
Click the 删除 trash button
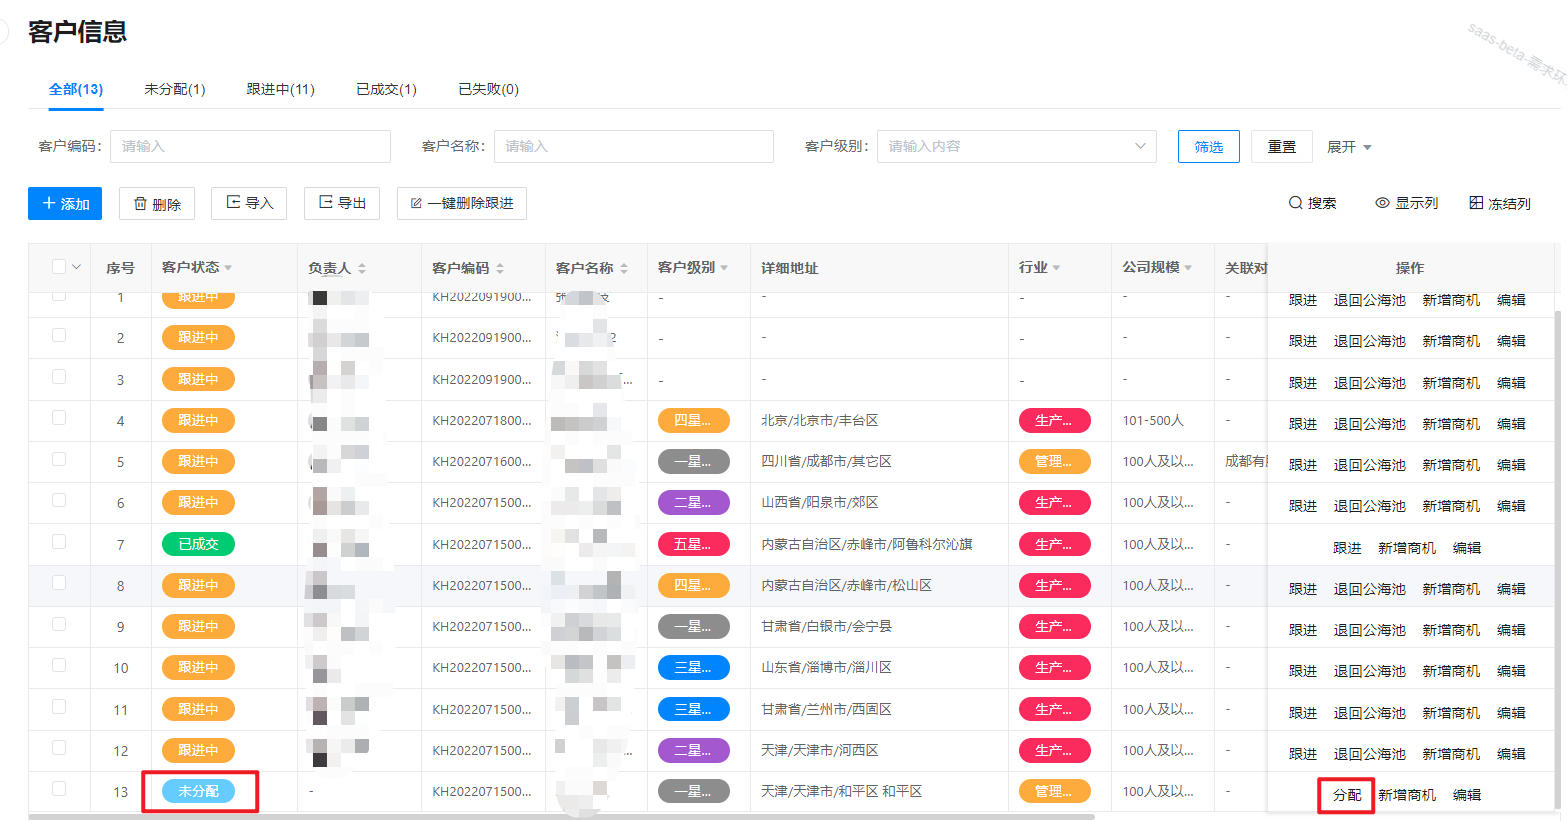[x=157, y=203]
